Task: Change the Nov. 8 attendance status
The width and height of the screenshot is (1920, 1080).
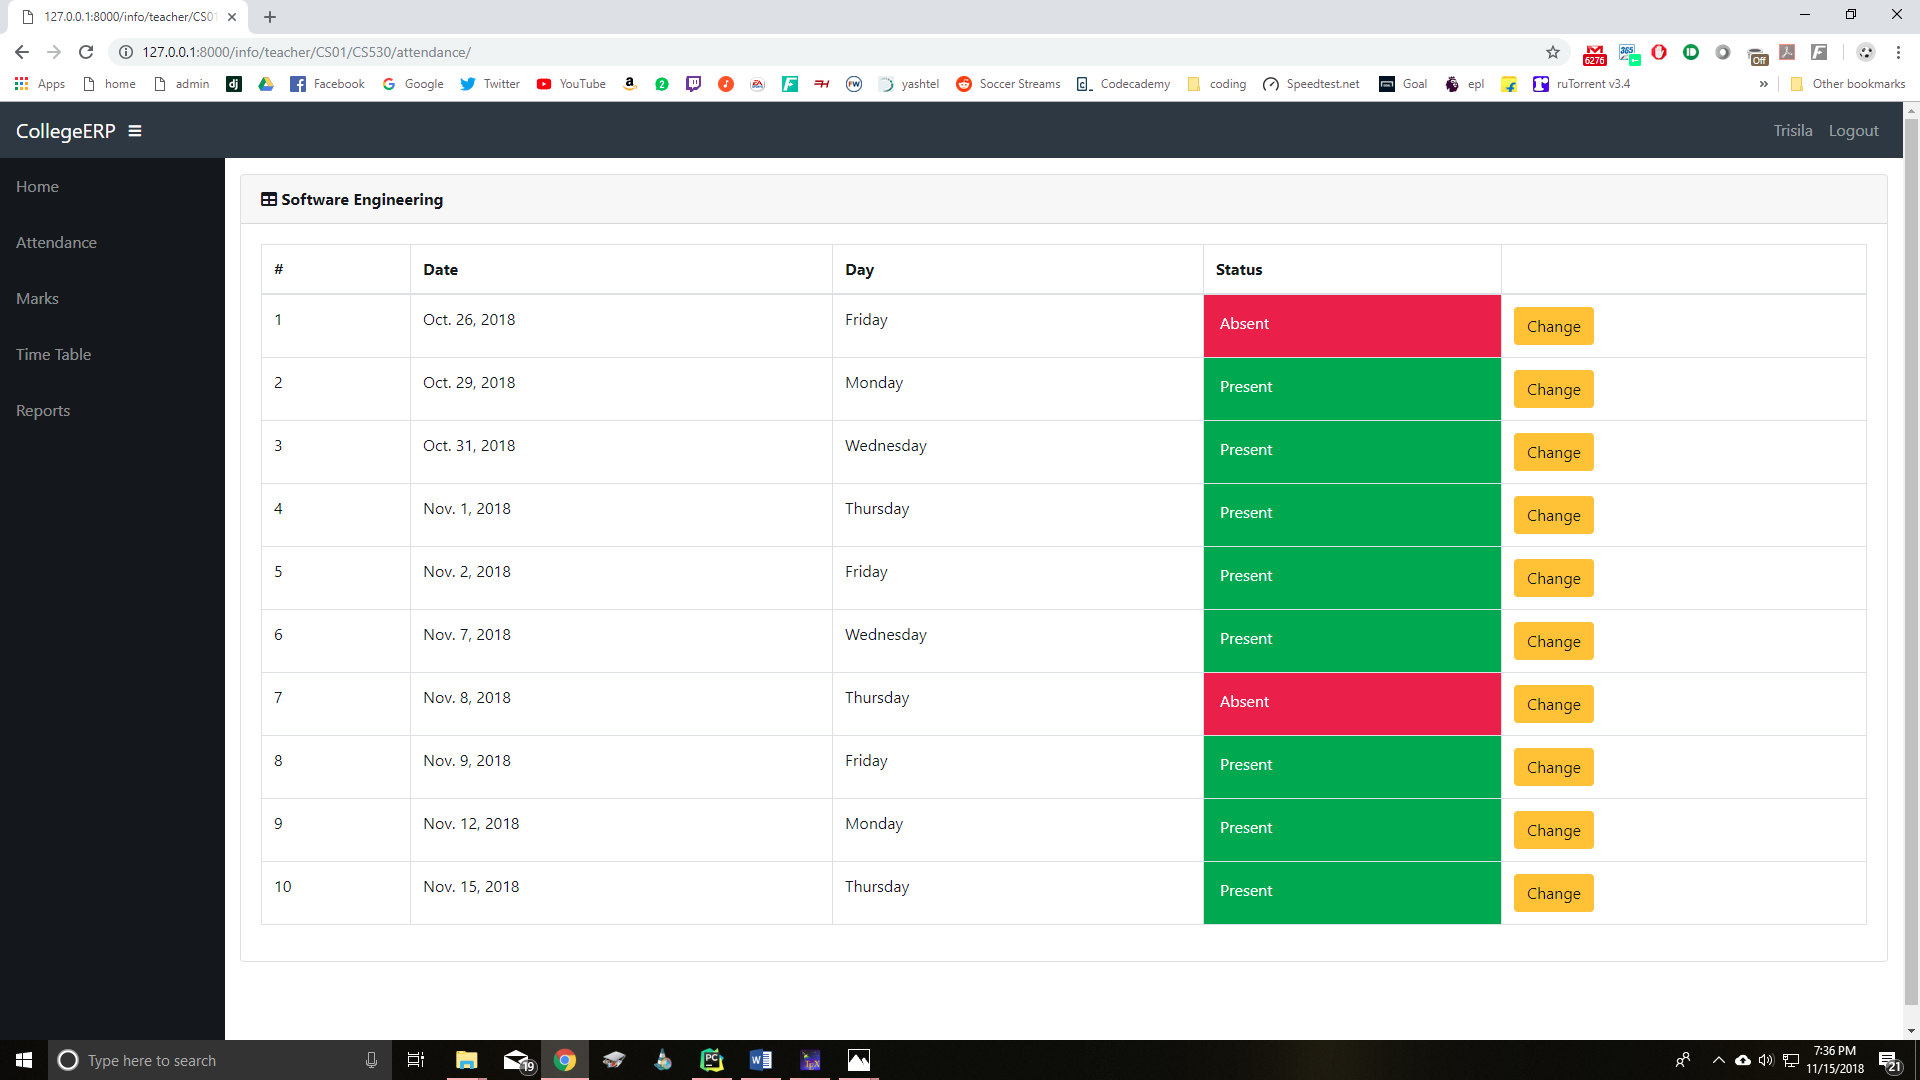Action: point(1553,704)
